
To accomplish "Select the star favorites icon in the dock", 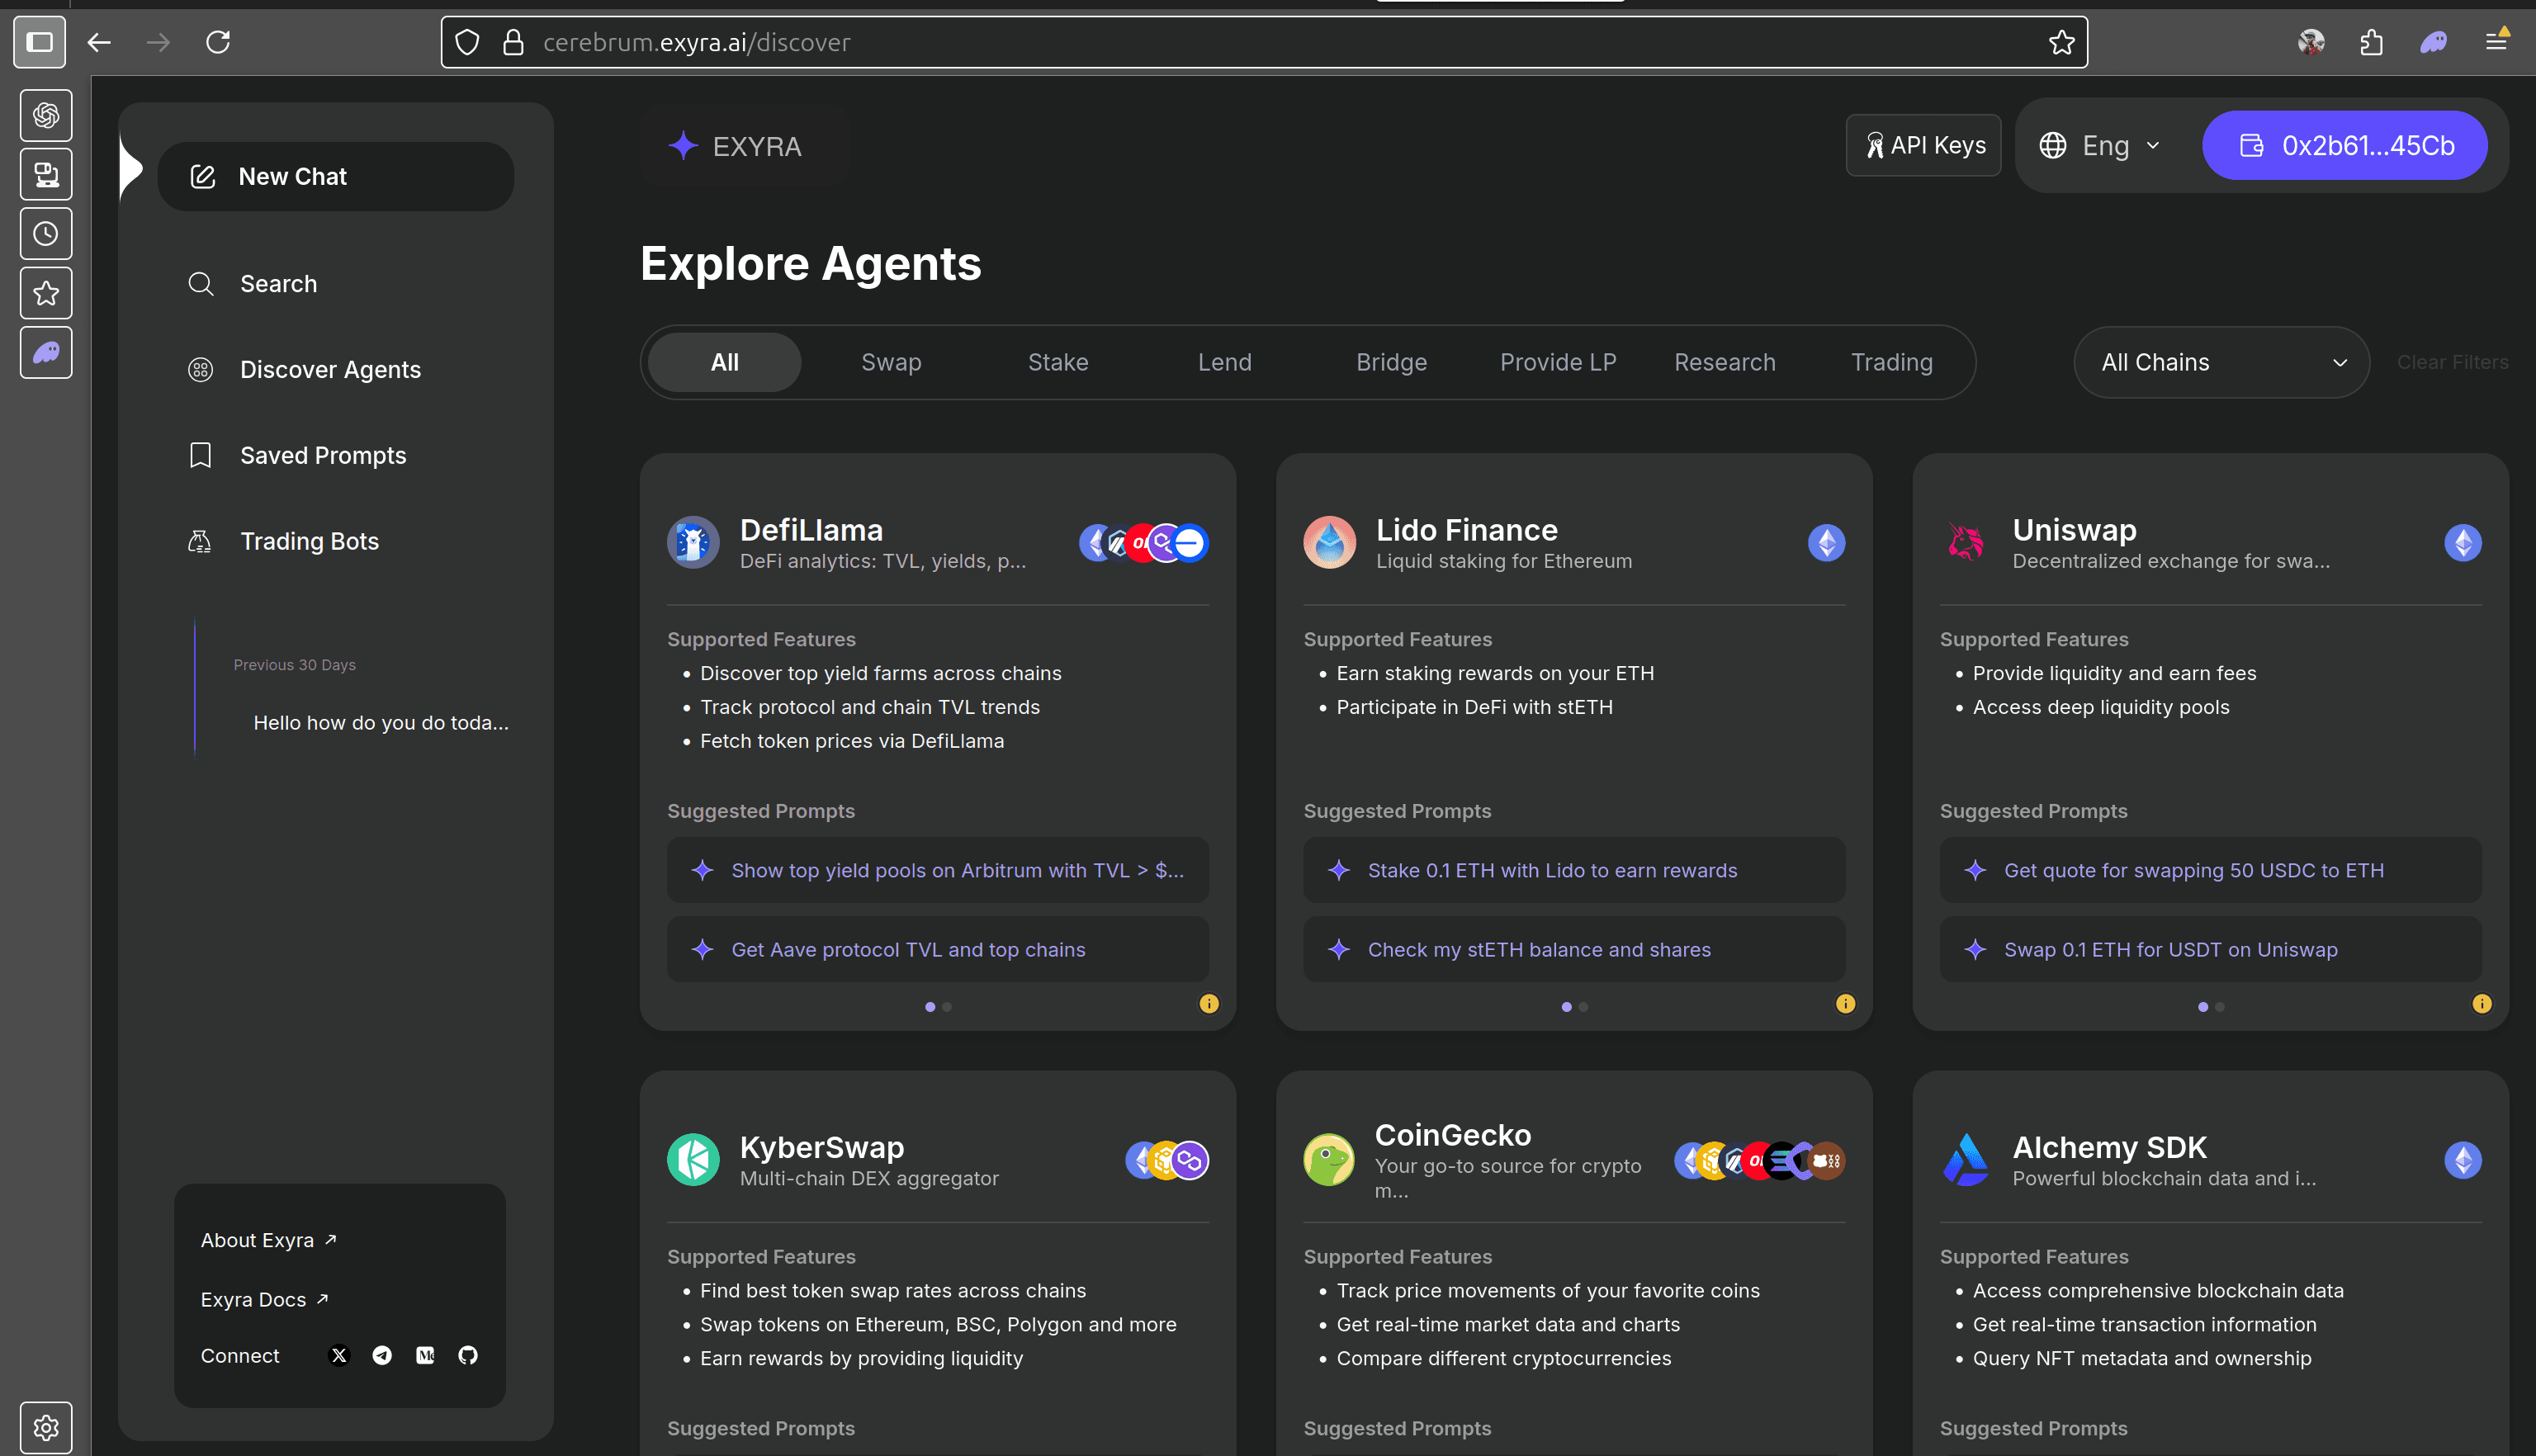I will (45, 293).
